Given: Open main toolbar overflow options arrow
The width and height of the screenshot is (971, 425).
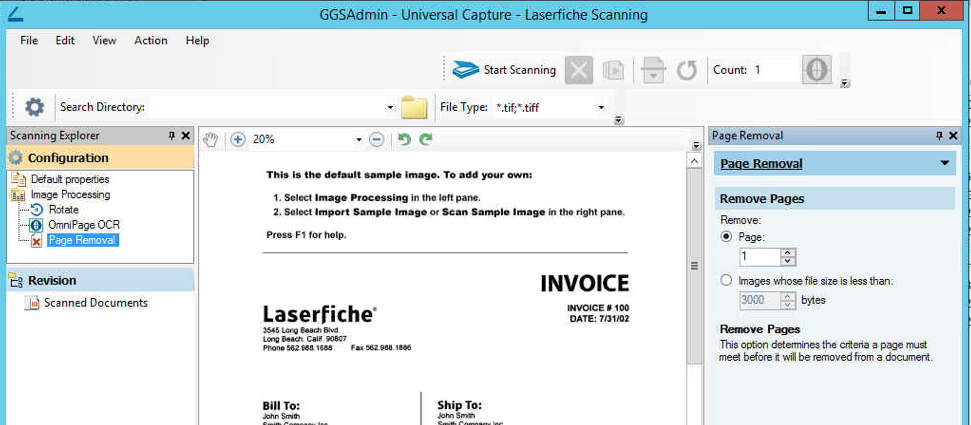Looking at the screenshot, I should (845, 84).
